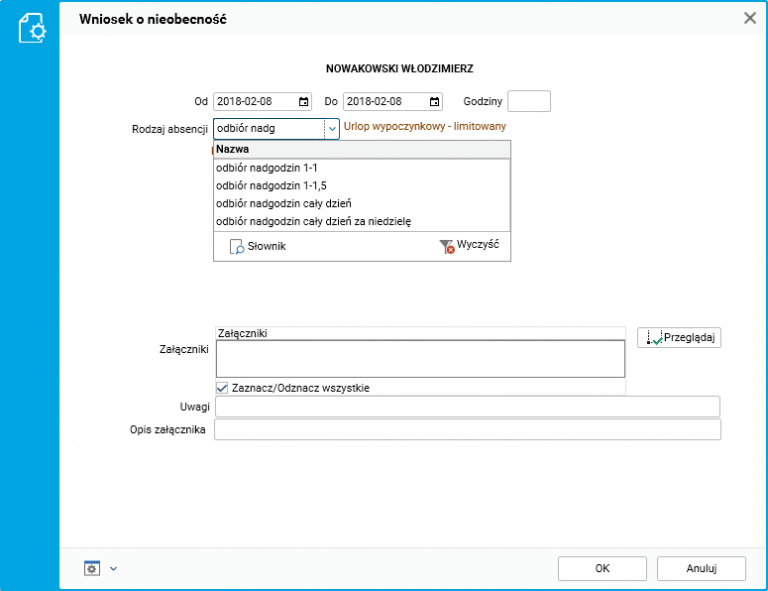The image size is (768, 591).
Task: Select odbiór nadgodzin 1-1
Action: click(x=362, y=168)
